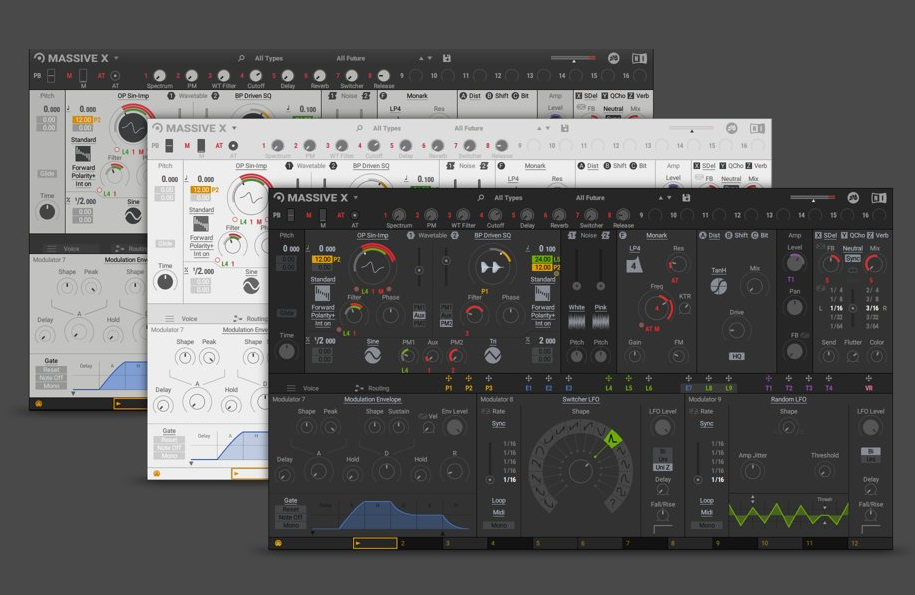
Task: Click the Loop button in Modulator 8
Action: [x=498, y=500]
